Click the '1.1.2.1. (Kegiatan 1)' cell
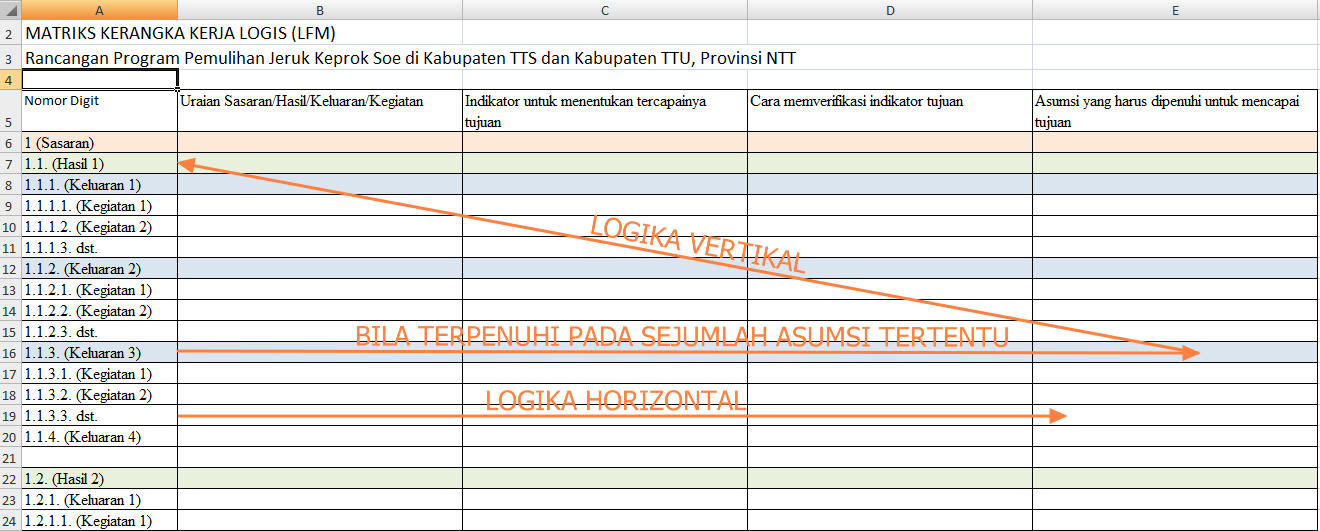This screenshot has height=531, width=1320. (x=99, y=290)
